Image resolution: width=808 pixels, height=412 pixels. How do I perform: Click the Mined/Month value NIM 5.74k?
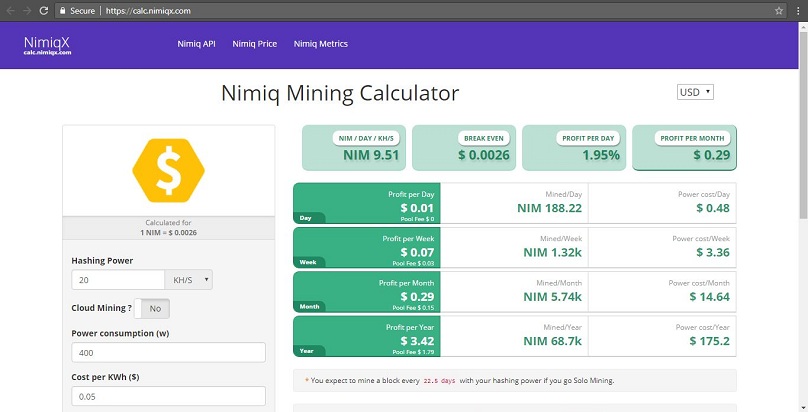[x=552, y=297]
